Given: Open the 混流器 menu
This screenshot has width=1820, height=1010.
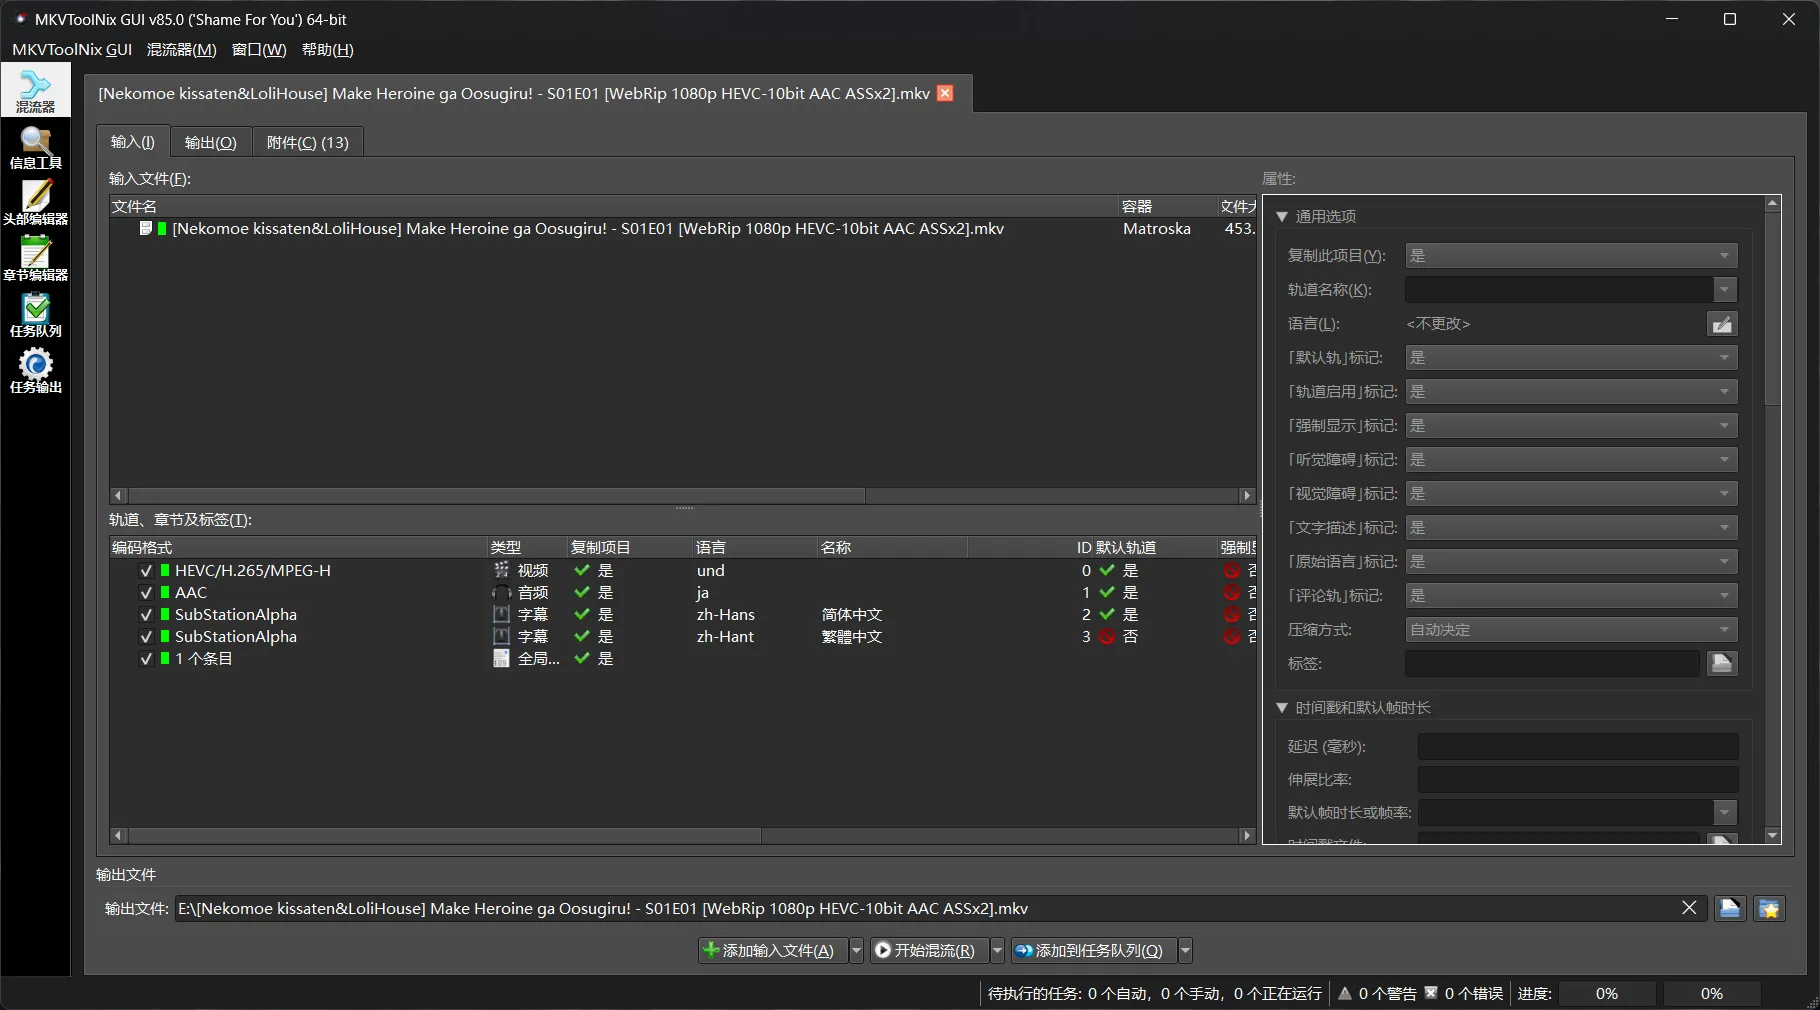Looking at the screenshot, I should (x=181, y=50).
